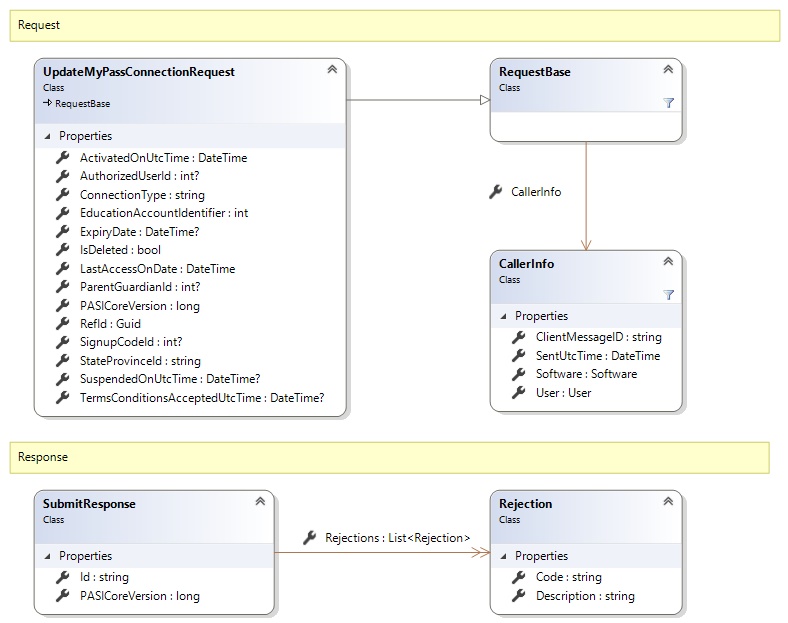Select the IsDeleted : bool property
Image resolution: width=788 pixels, height=623 pixels.
[120, 250]
